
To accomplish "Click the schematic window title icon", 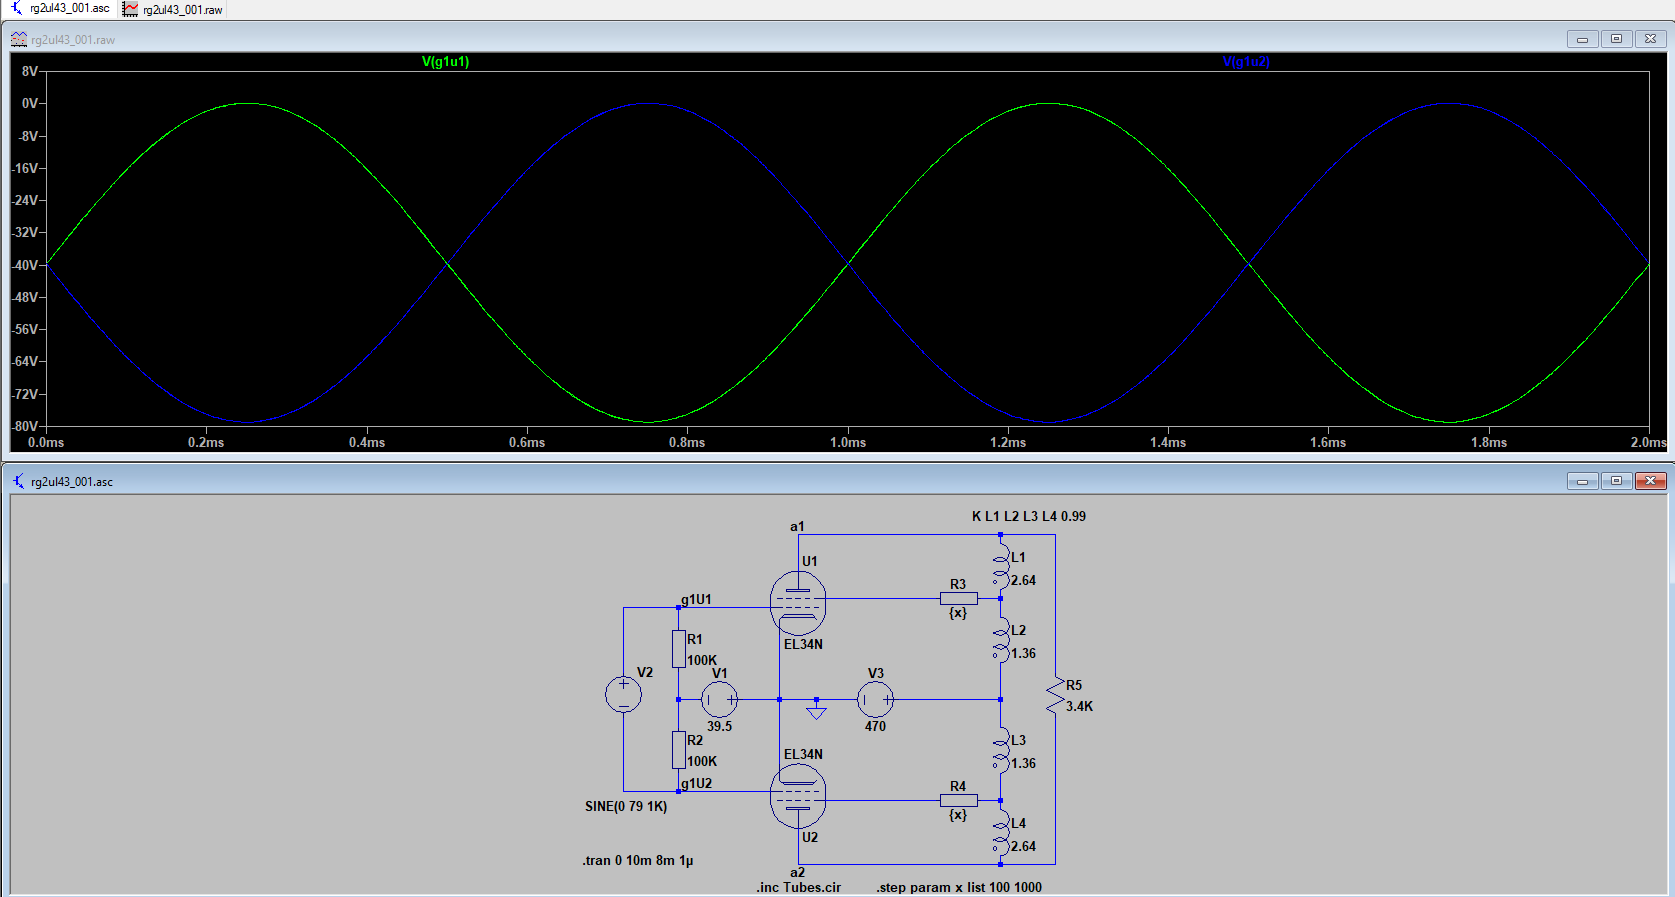I will 19,481.
